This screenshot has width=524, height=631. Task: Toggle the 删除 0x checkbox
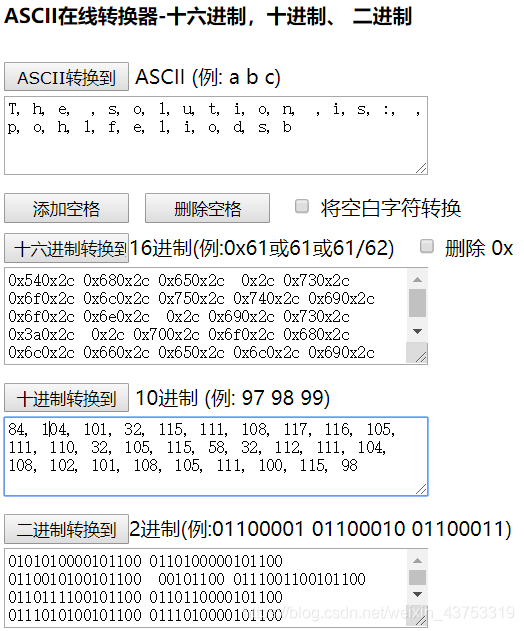(427, 246)
